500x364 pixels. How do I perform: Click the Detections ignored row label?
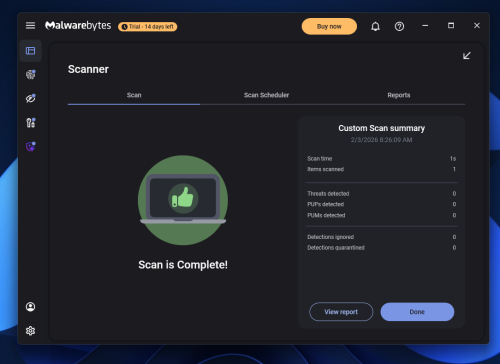pos(330,237)
